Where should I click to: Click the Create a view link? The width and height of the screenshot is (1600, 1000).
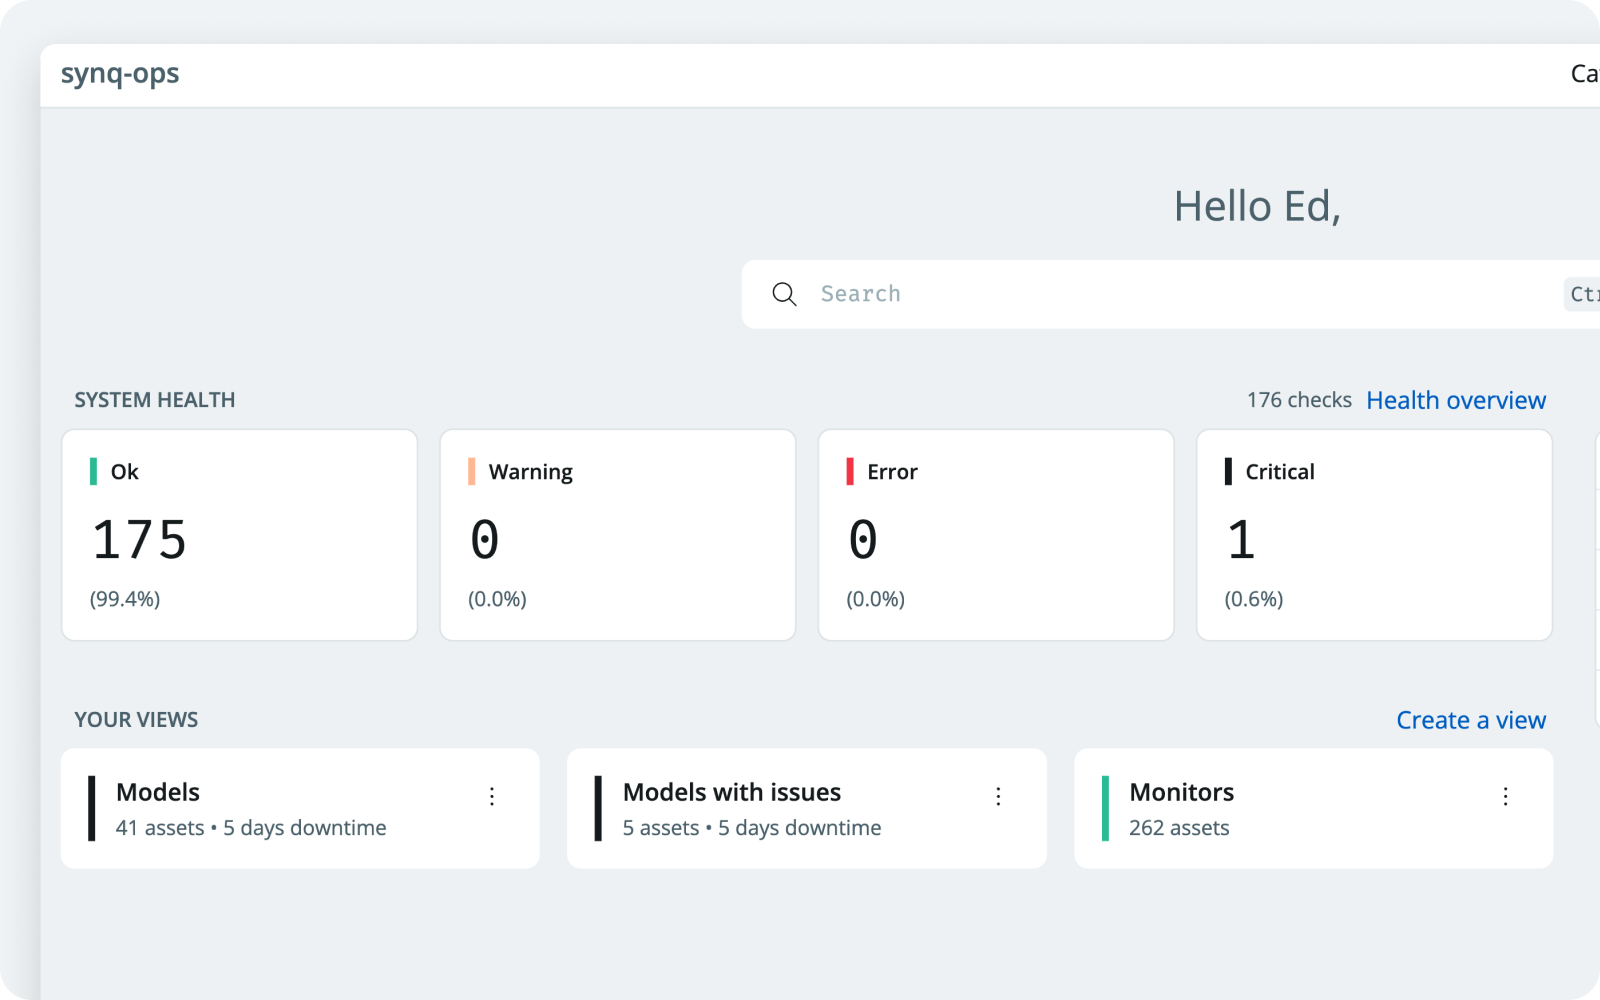1471,720
